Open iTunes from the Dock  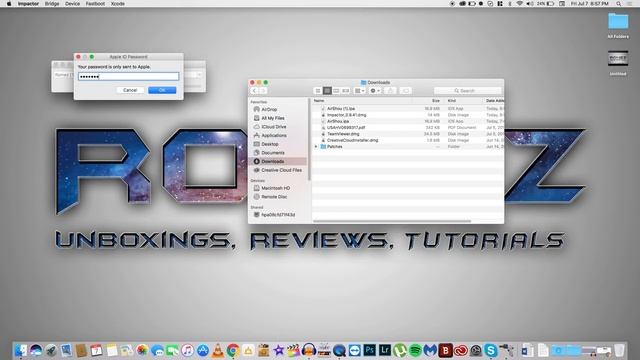187,350
